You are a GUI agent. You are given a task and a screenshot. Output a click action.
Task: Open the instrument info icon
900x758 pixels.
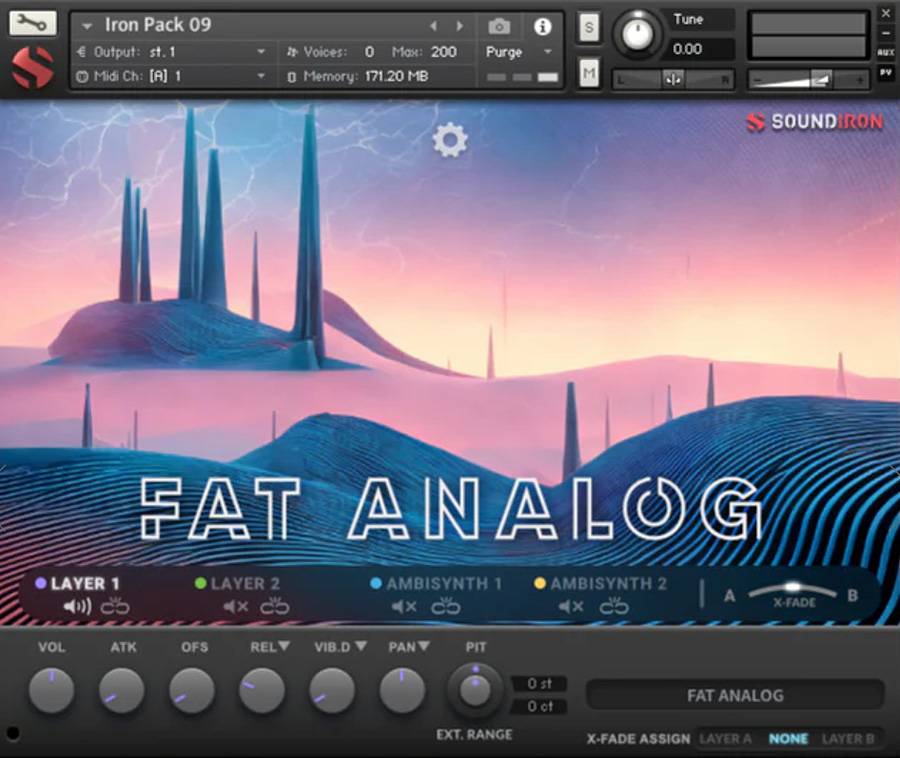[542, 26]
